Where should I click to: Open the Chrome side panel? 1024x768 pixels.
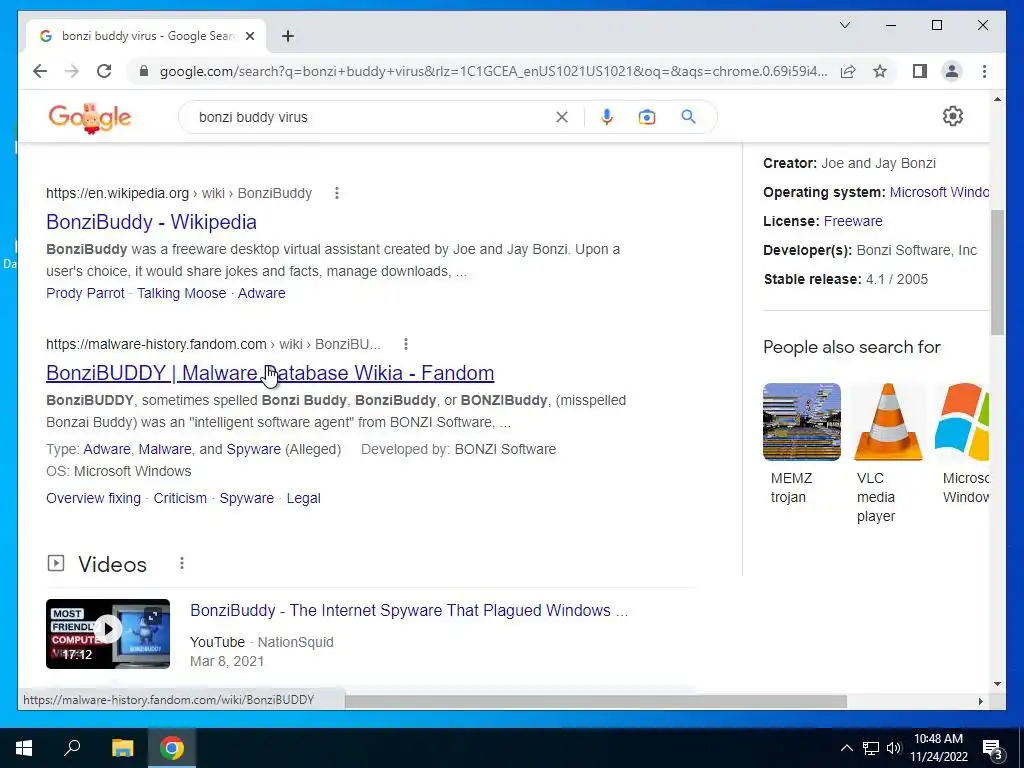[x=920, y=71]
